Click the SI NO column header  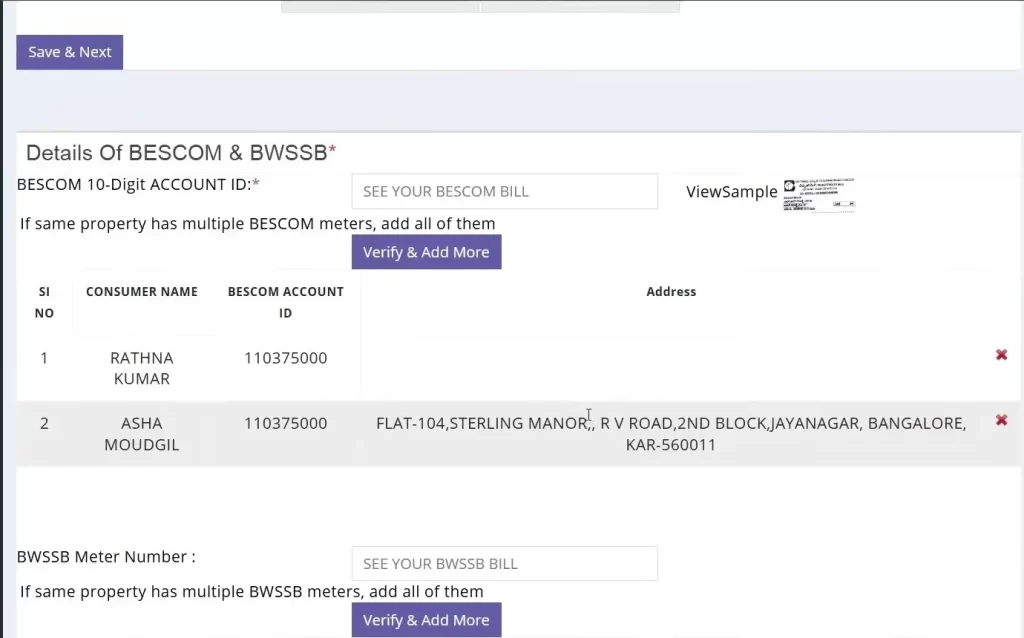44,302
